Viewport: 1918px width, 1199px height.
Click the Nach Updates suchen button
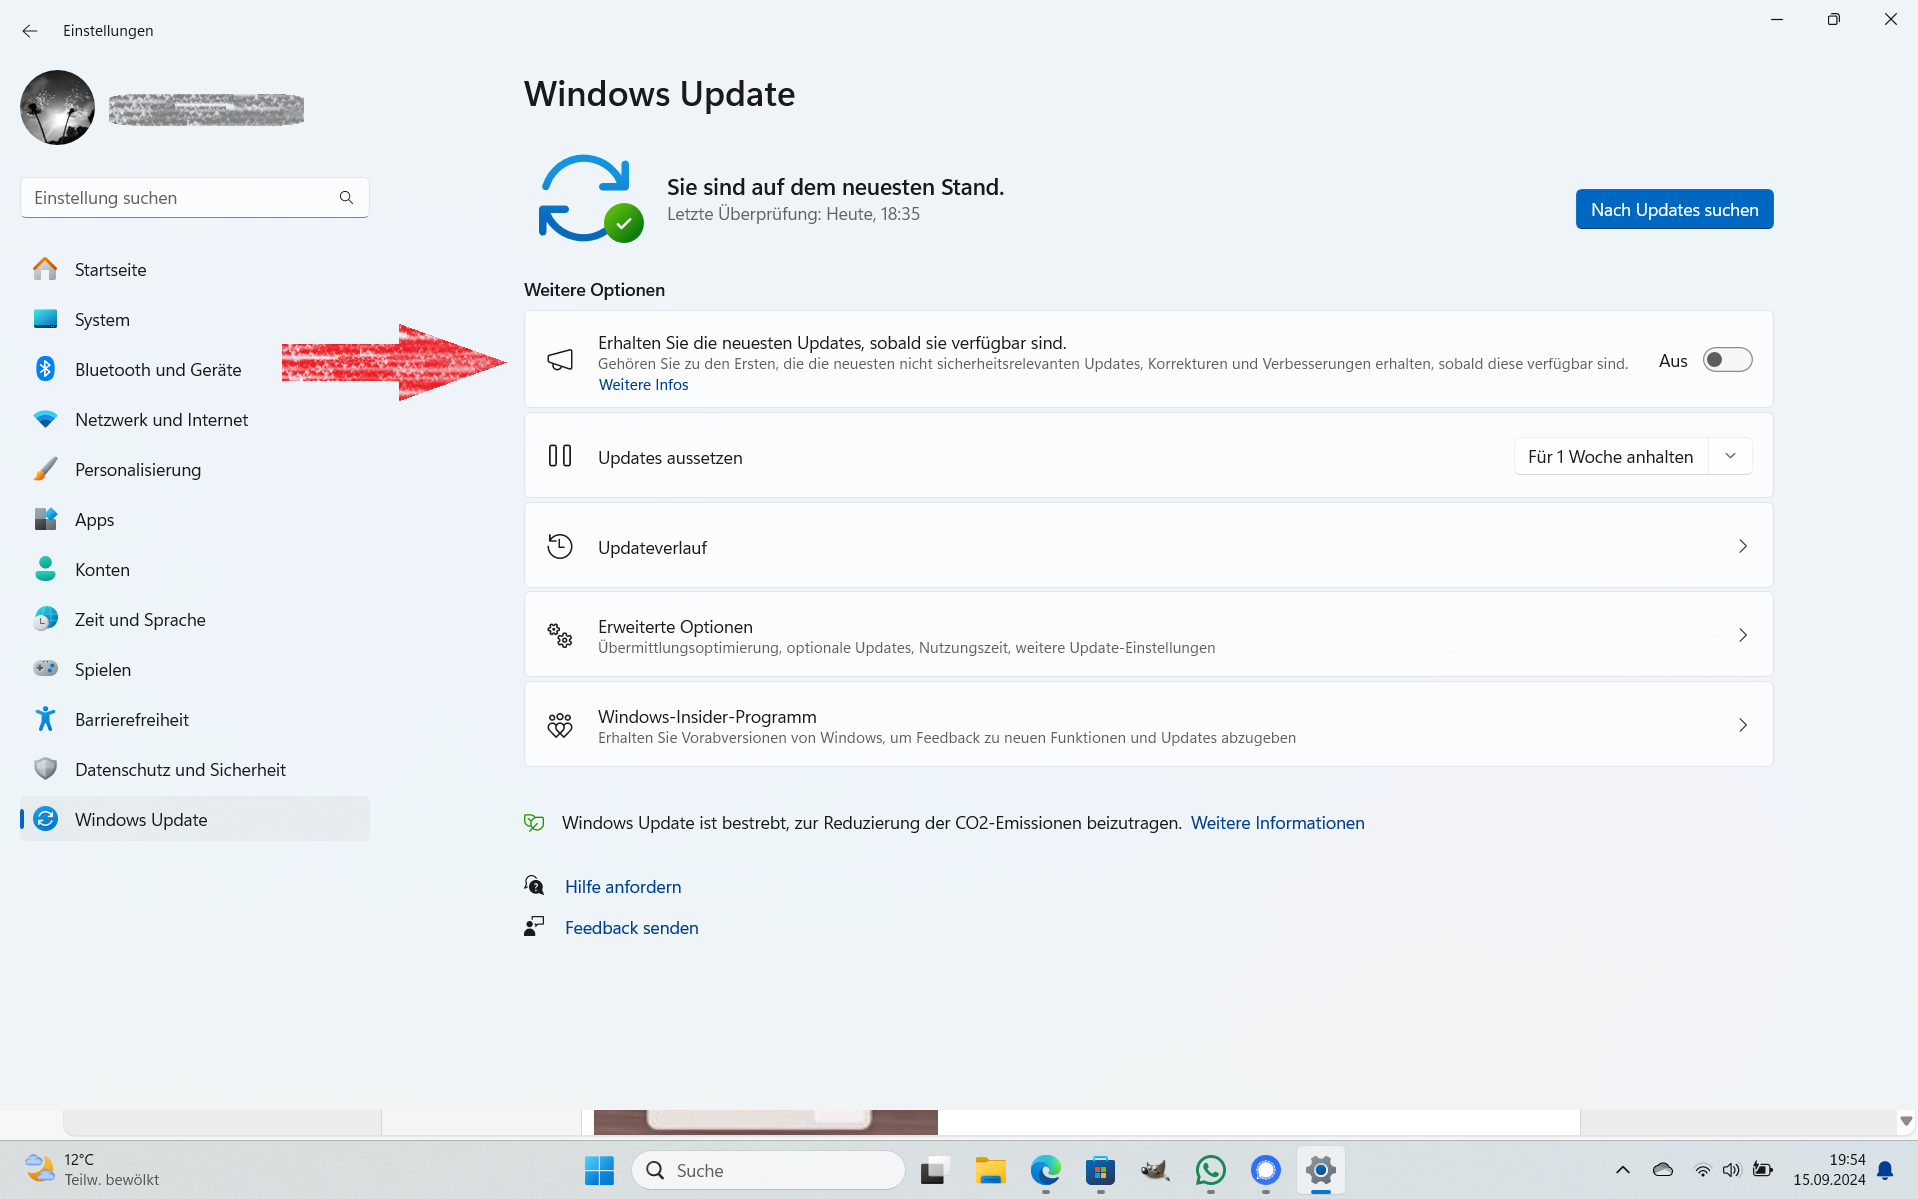click(1674, 209)
